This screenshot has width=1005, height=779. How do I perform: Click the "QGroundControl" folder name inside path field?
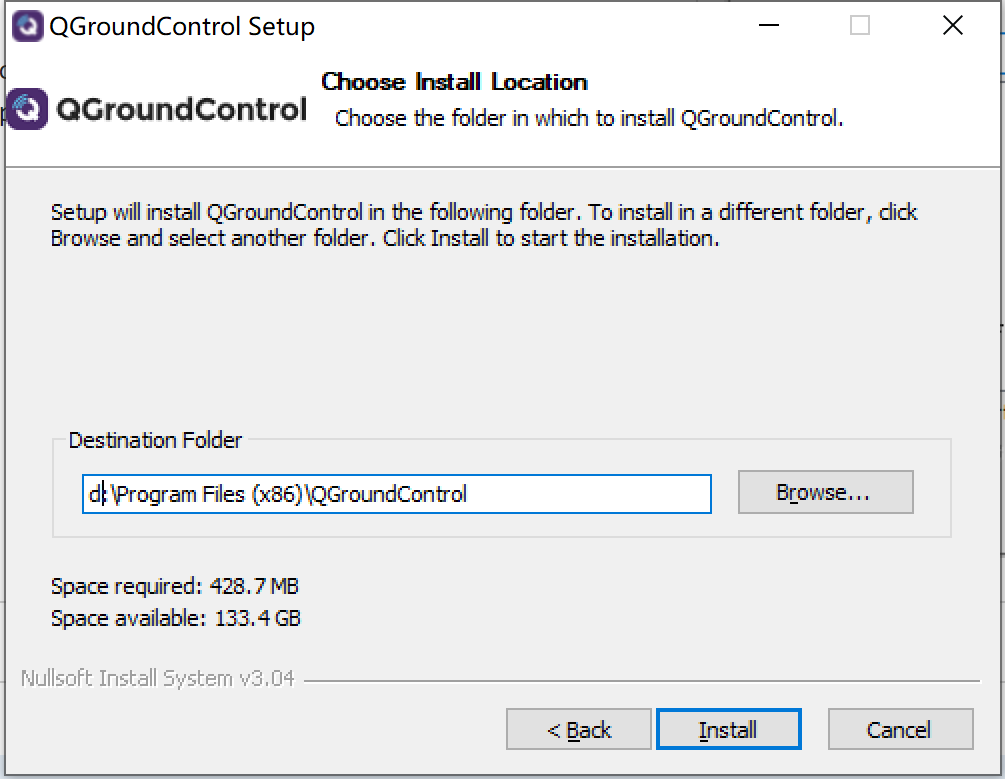pyautogui.click(x=388, y=494)
